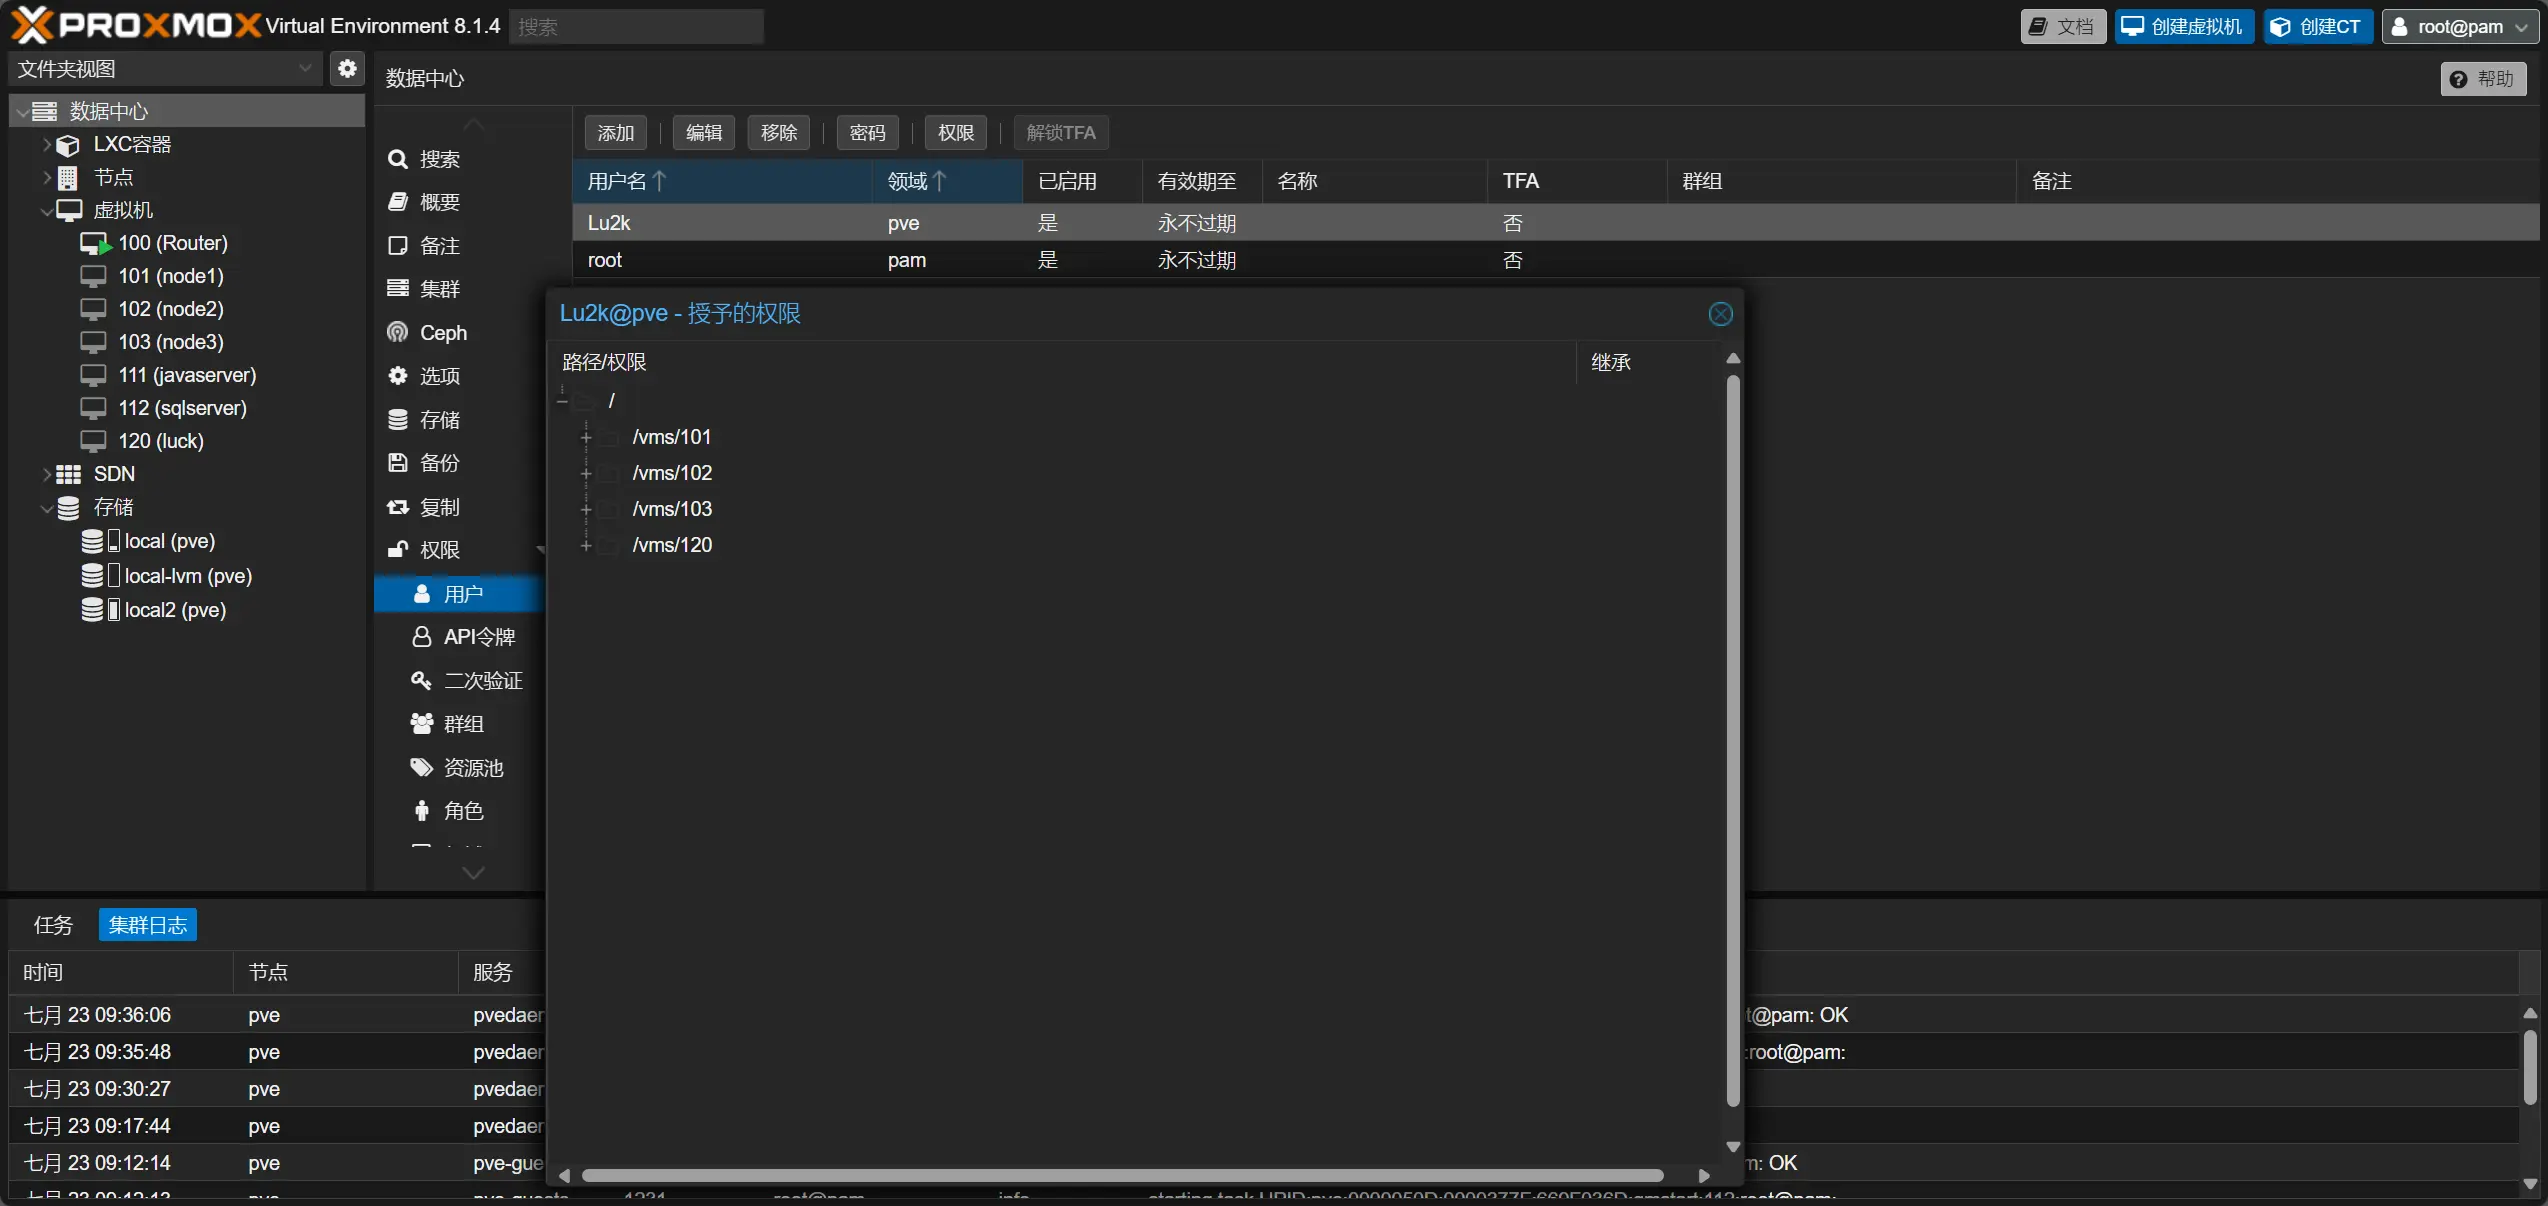Open API令牌 (API tokens) page
This screenshot has height=1206, width=2548.
click(479, 637)
